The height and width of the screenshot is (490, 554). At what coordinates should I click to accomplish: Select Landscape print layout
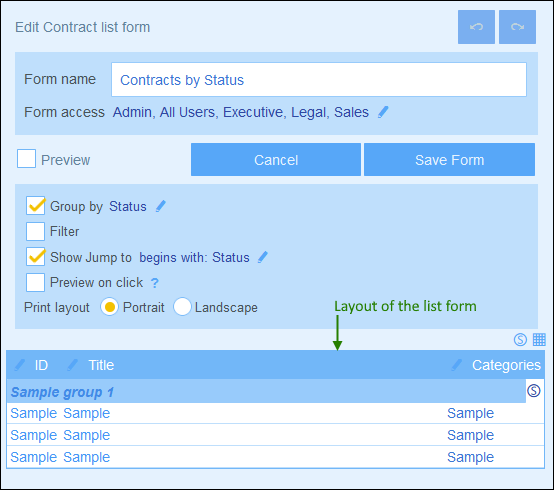182,307
